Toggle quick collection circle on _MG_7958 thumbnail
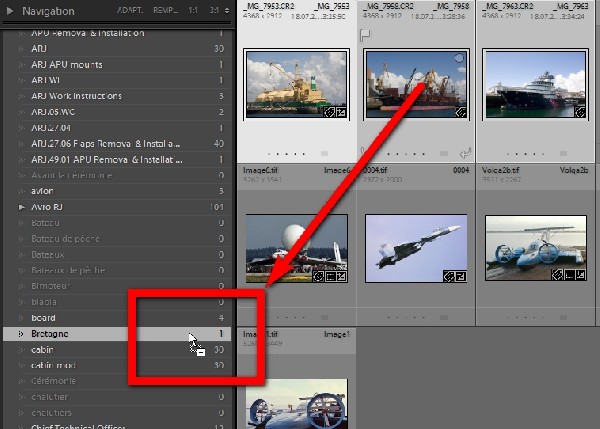 (x=459, y=58)
